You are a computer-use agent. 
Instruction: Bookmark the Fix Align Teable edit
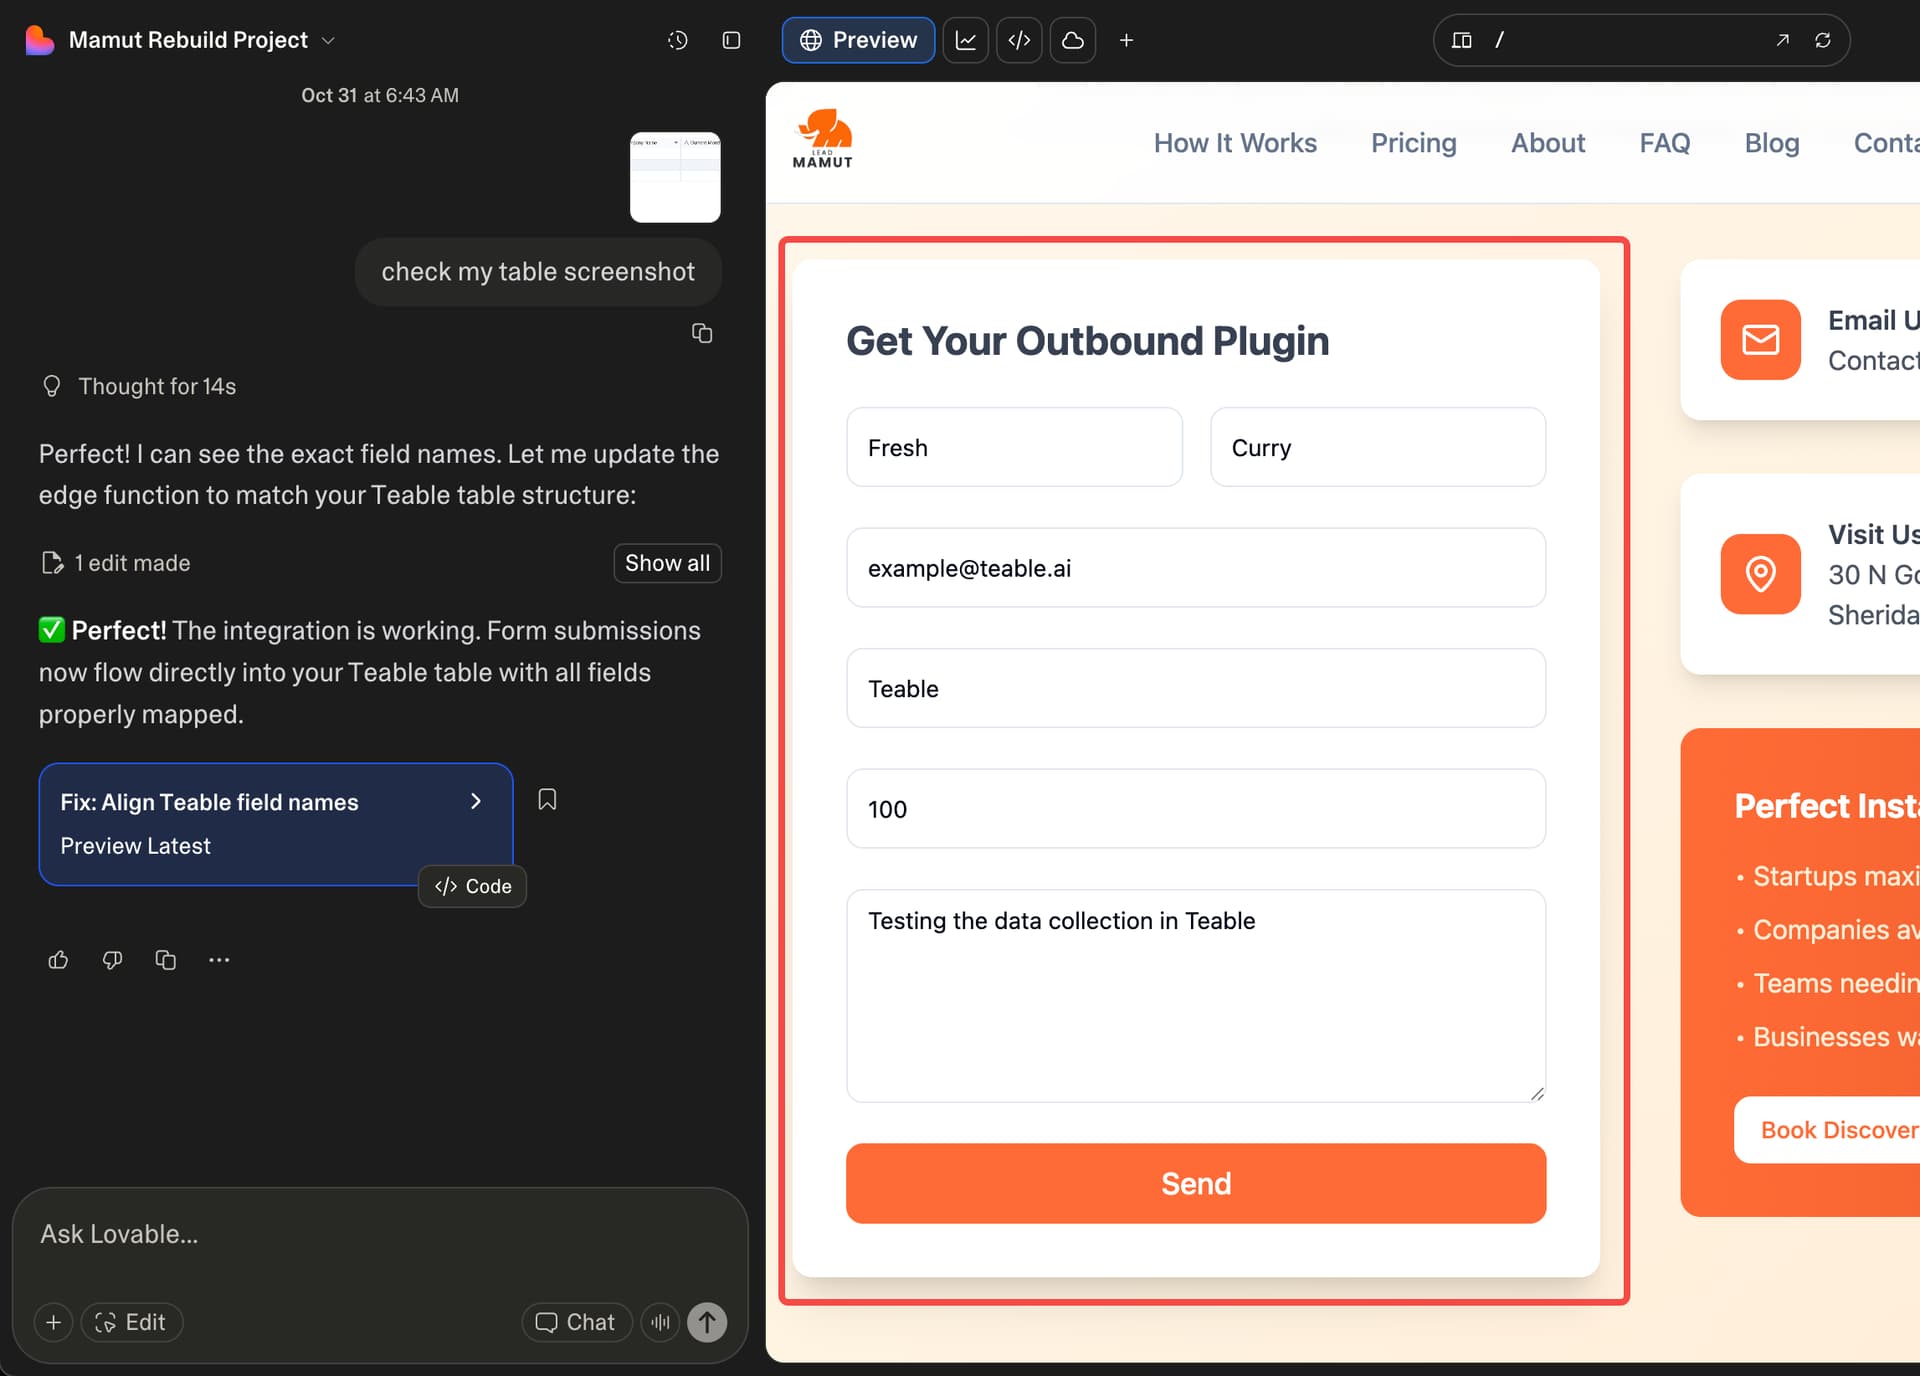pos(547,799)
